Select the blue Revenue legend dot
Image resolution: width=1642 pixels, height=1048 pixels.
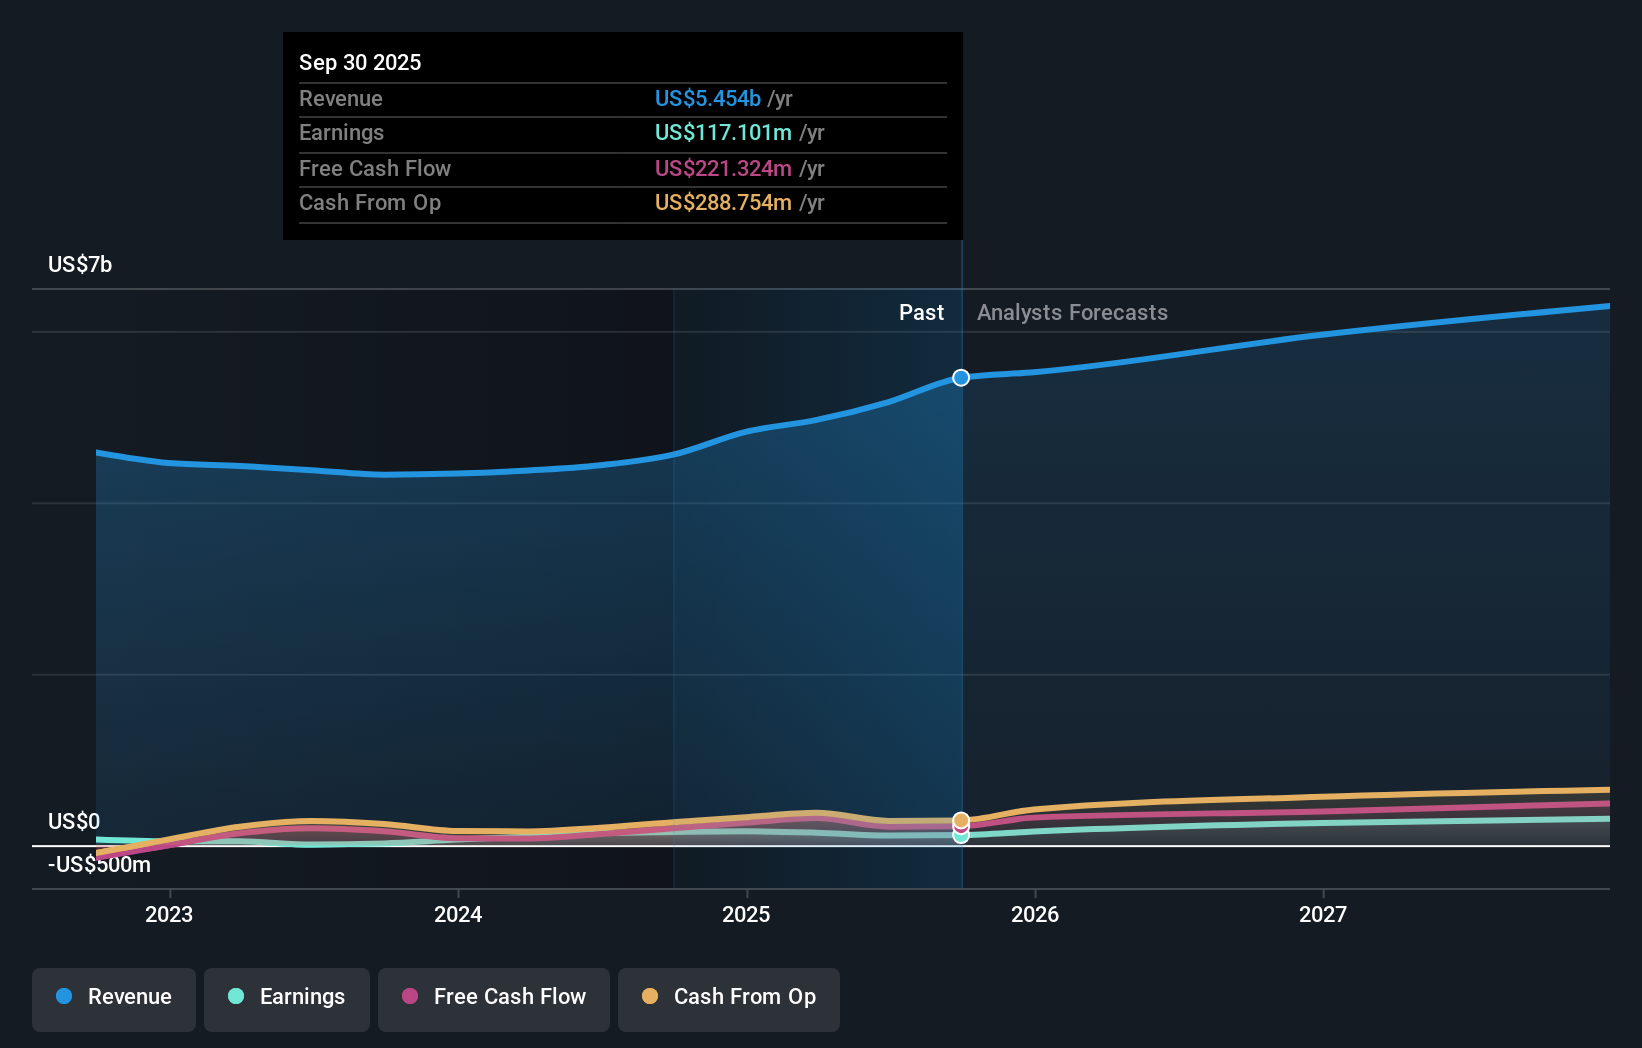pyautogui.click(x=63, y=997)
